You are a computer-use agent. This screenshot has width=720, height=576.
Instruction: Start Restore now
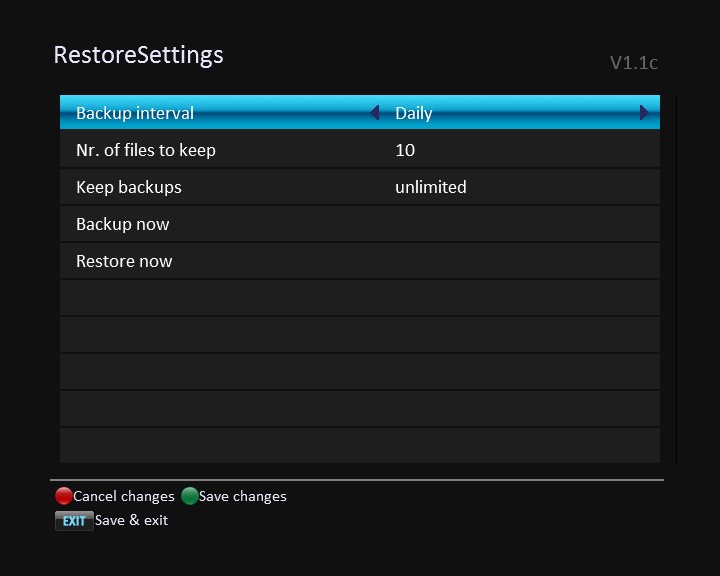click(124, 261)
